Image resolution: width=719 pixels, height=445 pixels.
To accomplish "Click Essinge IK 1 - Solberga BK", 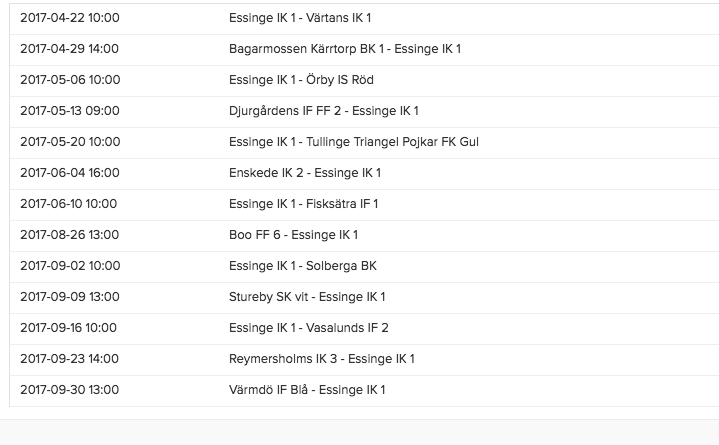I will tap(302, 266).
